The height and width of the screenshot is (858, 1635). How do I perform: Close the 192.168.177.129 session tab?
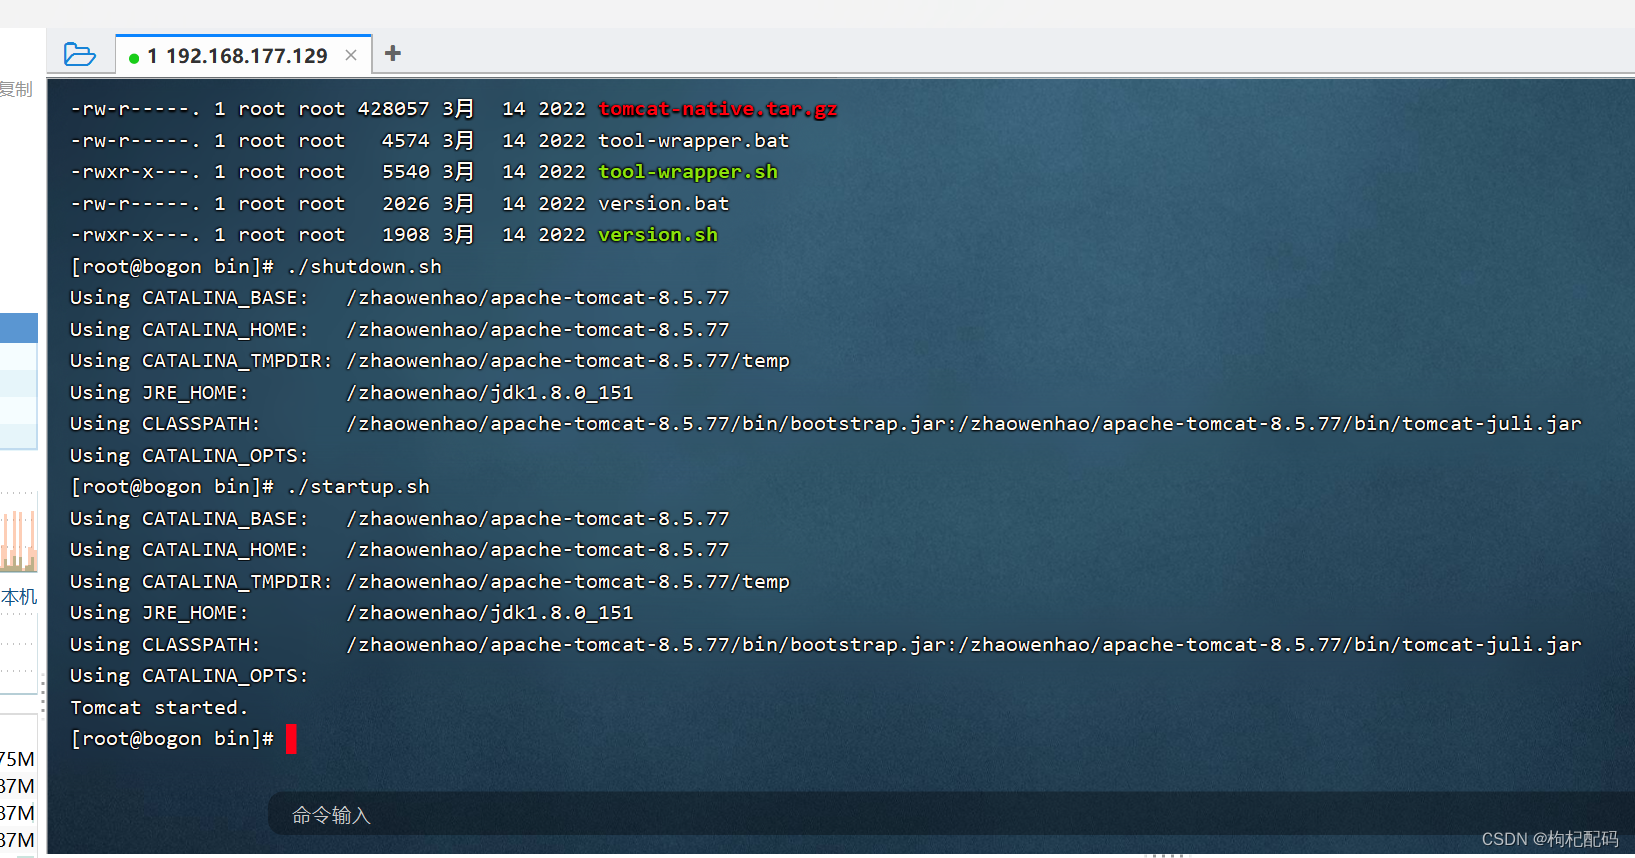point(351,55)
